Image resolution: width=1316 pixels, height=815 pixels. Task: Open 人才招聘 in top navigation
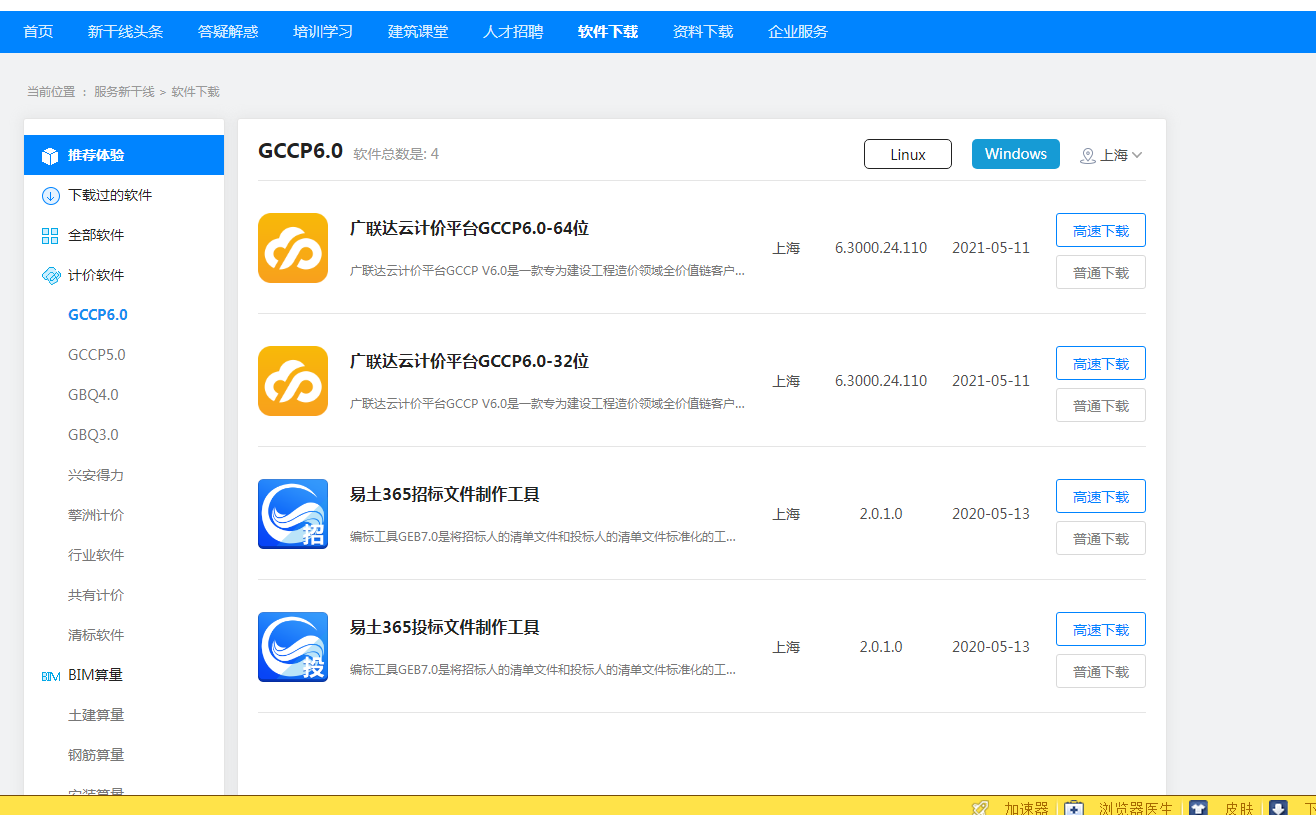[x=513, y=32]
